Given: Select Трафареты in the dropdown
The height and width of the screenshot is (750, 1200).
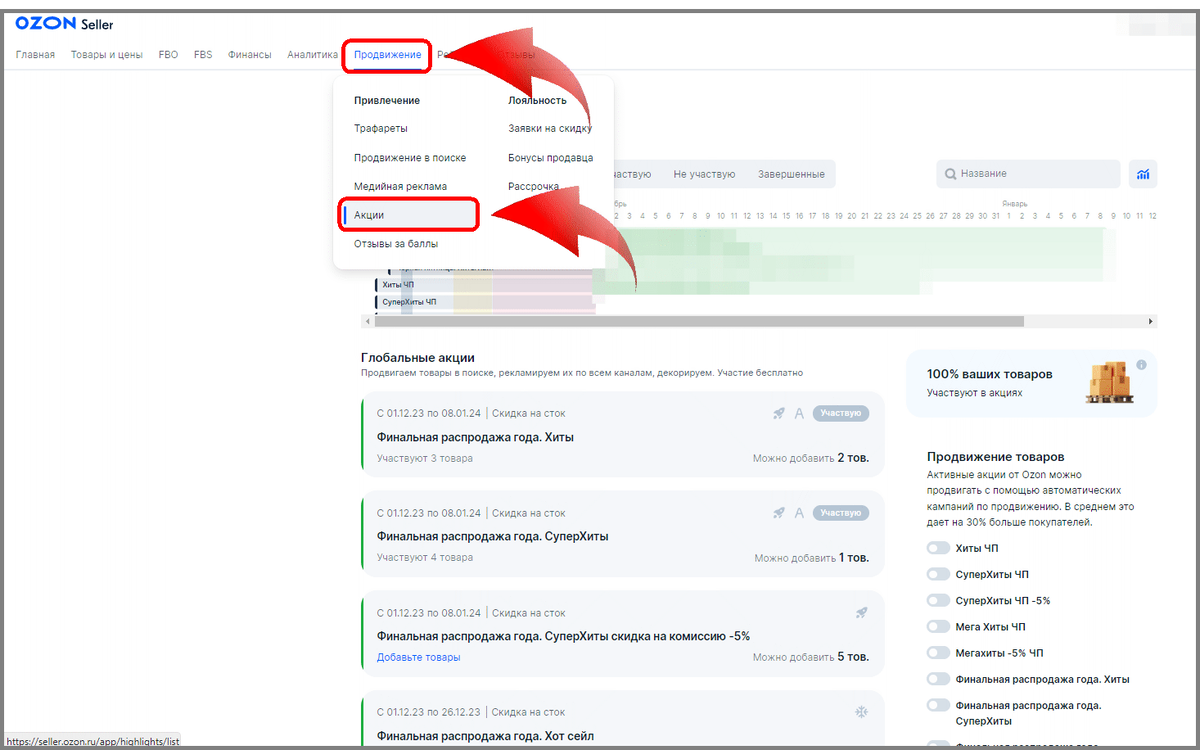Looking at the screenshot, I should tap(381, 129).
